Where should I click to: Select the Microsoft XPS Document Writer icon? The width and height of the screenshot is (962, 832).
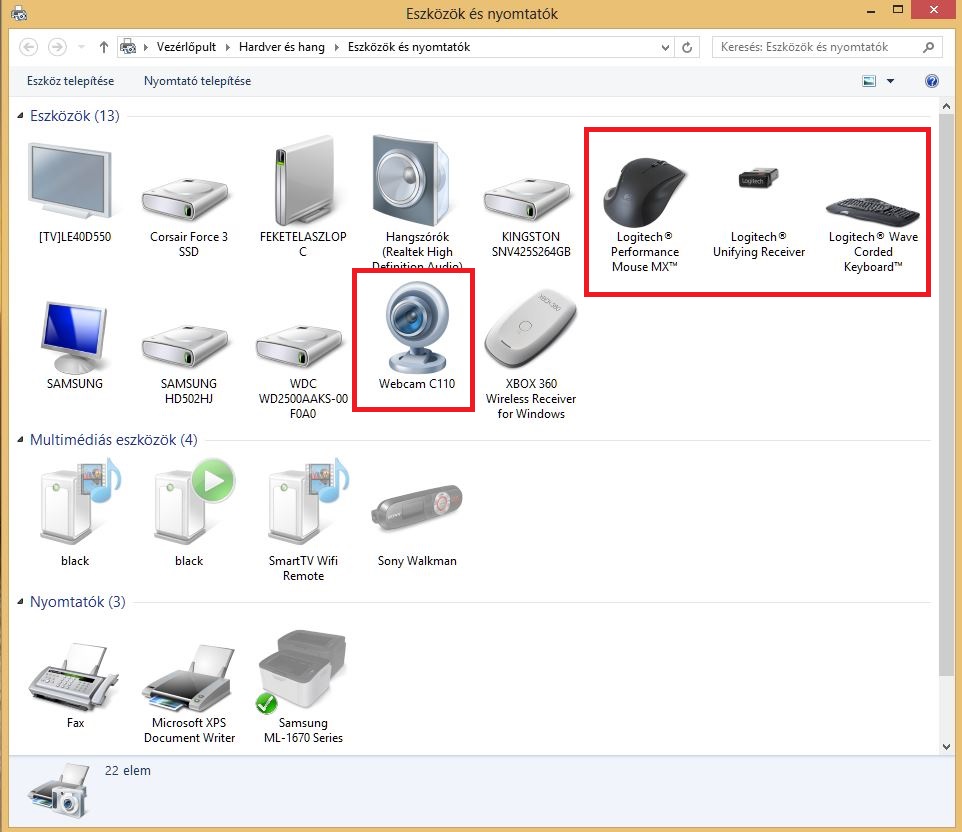188,678
